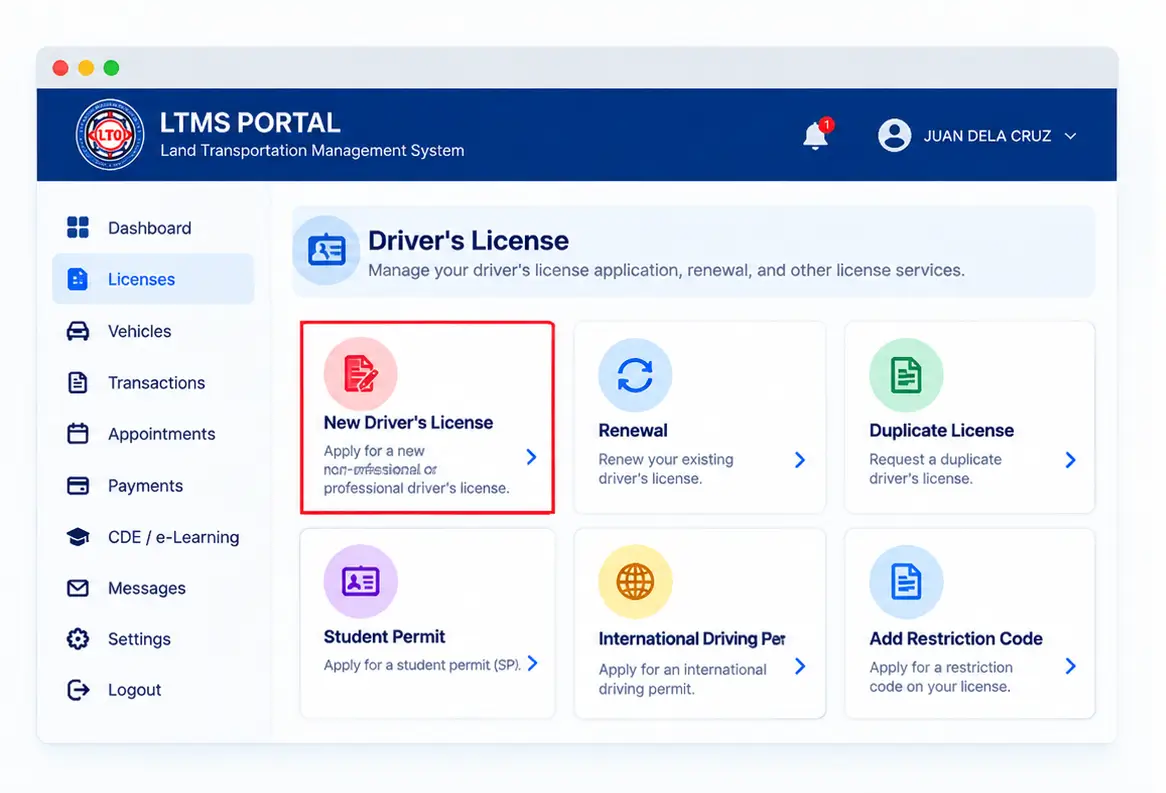
Task: Click the red close window button
Action: [61, 68]
